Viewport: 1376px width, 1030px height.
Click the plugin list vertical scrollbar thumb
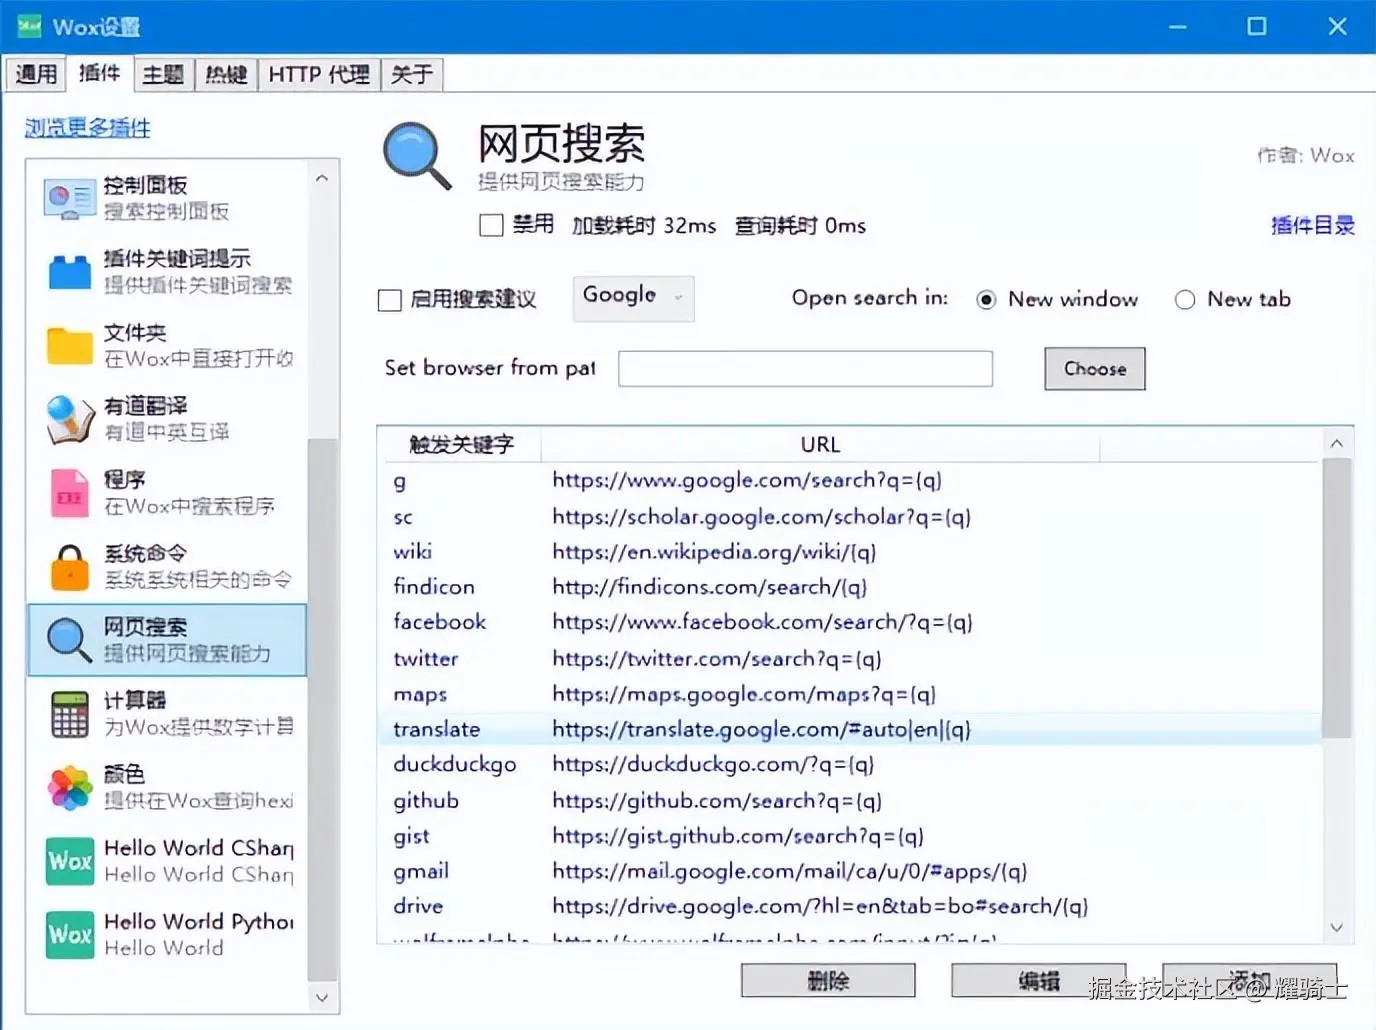coord(322,710)
